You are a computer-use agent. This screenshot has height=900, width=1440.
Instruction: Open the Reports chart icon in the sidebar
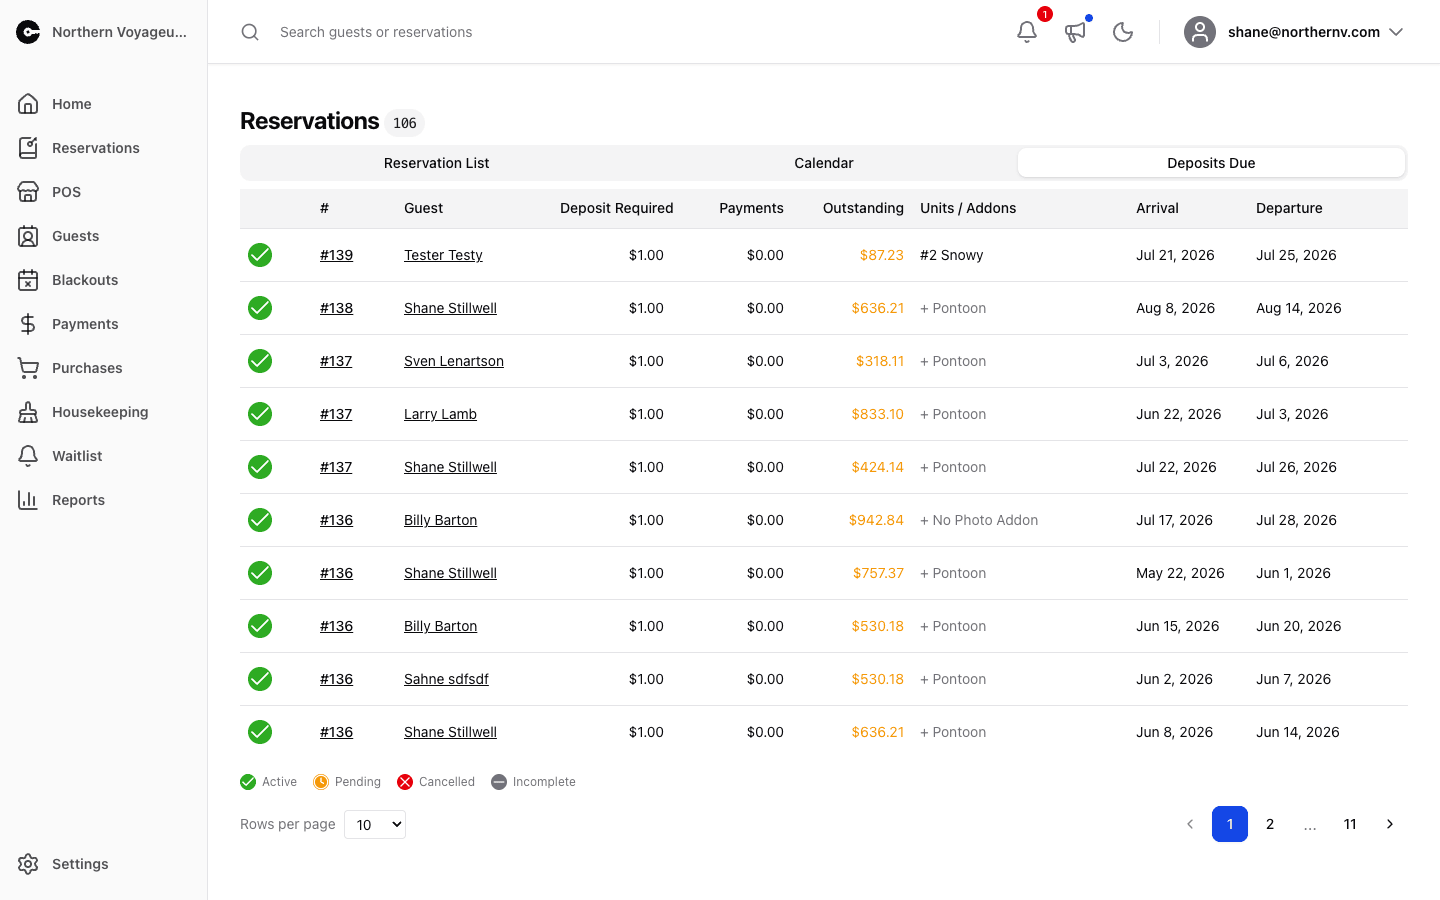(28, 500)
